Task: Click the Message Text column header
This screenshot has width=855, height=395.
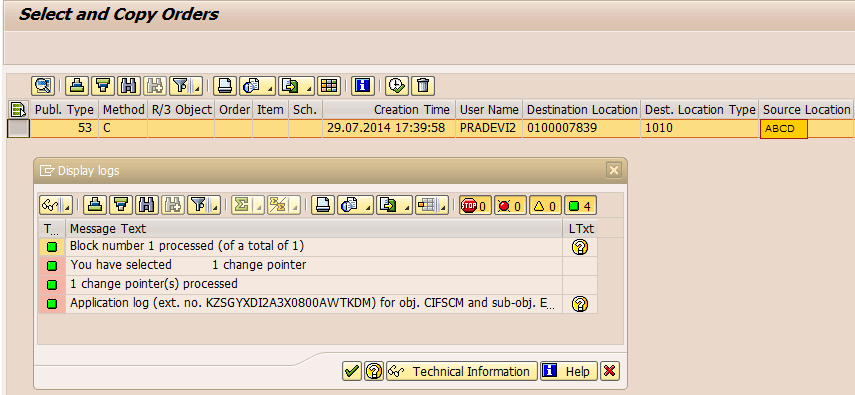Action: tap(314, 229)
